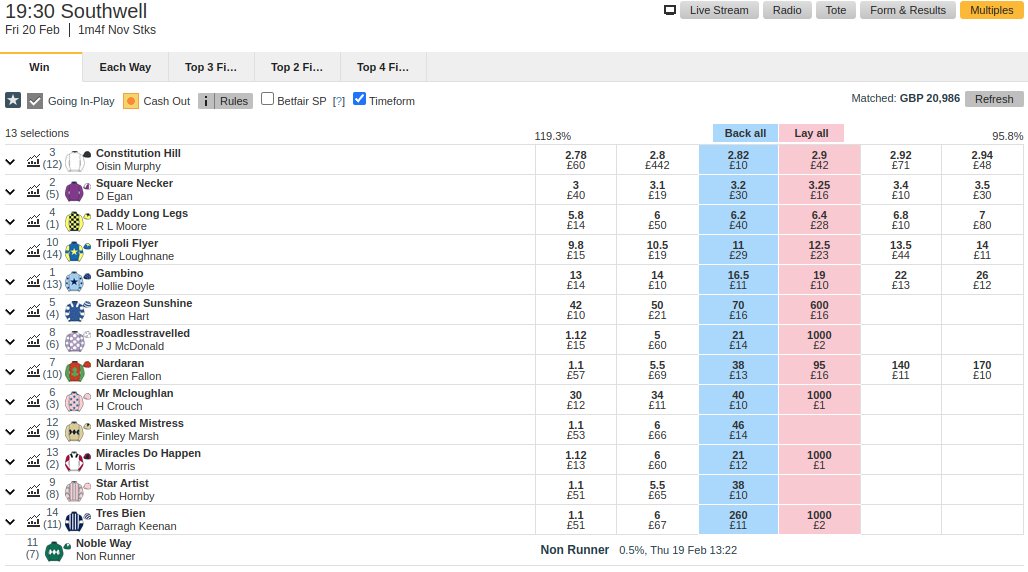Image resolution: width=1028 pixels, height=572 pixels.
Task: Click Noble Way green silks icon
Action: coord(57,551)
